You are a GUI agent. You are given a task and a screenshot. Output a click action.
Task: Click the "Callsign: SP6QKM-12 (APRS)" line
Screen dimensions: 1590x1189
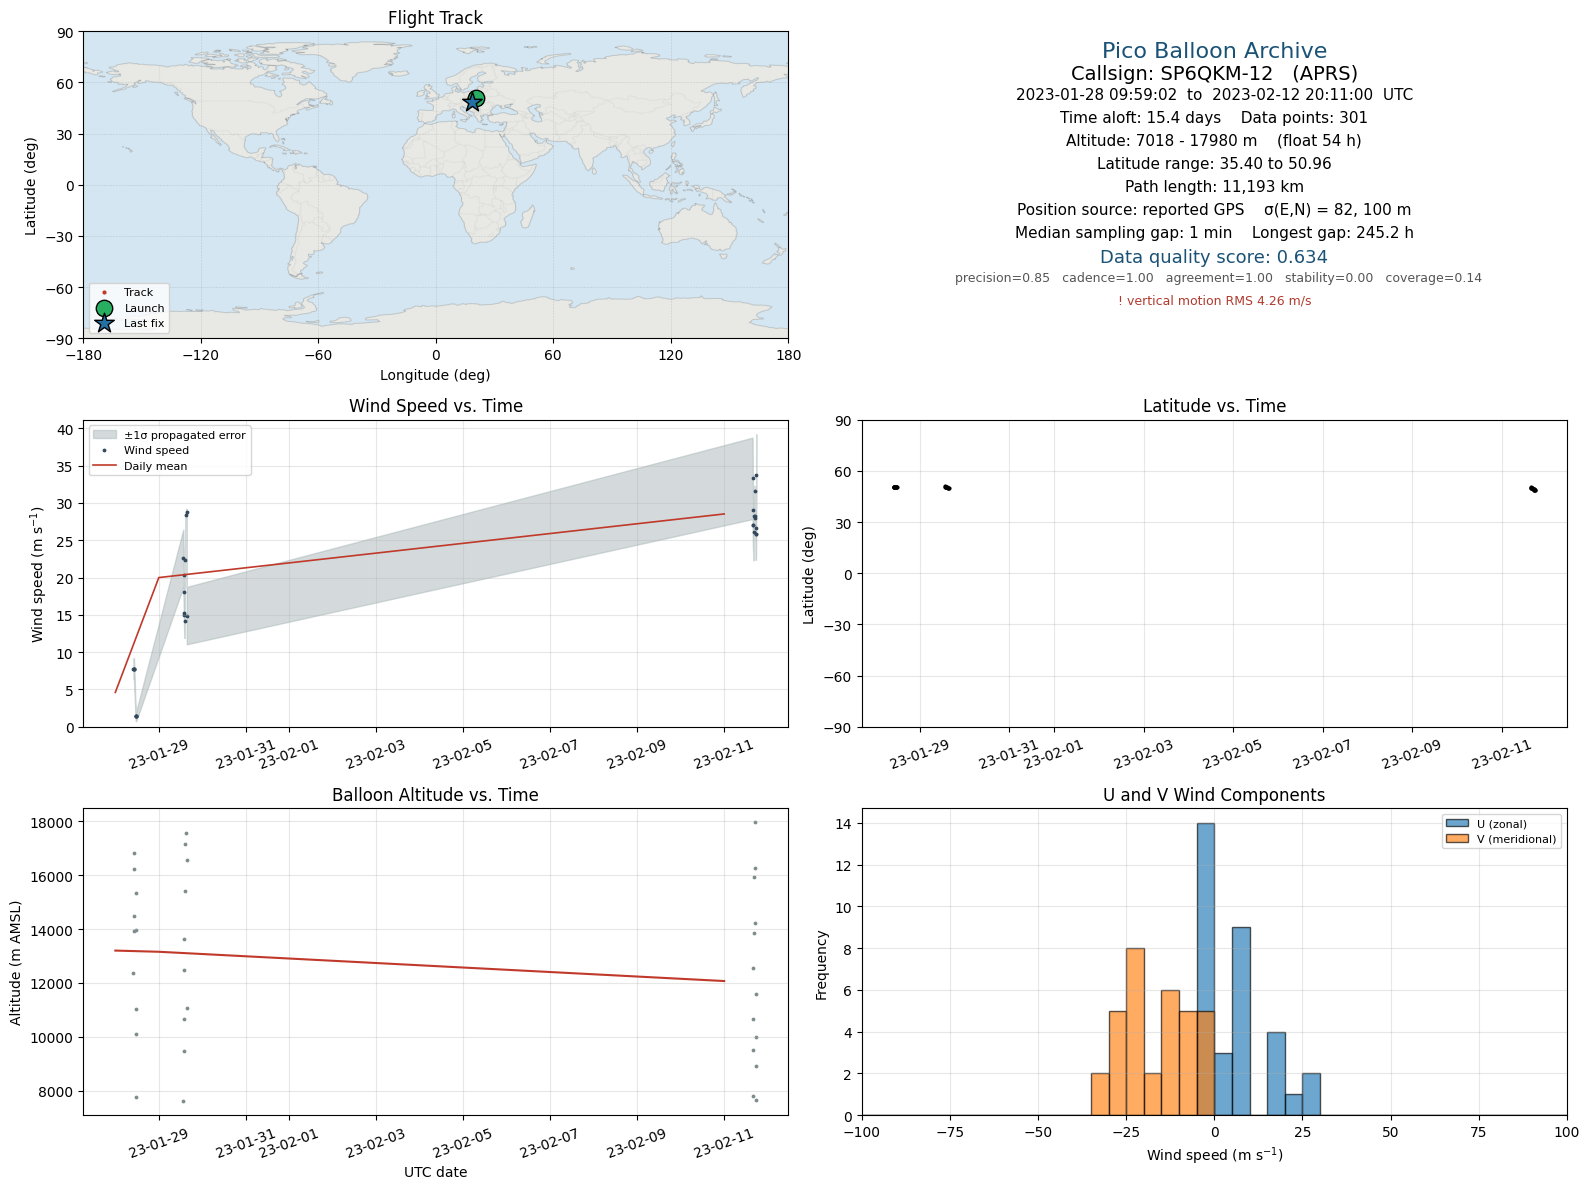[x=1214, y=73]
